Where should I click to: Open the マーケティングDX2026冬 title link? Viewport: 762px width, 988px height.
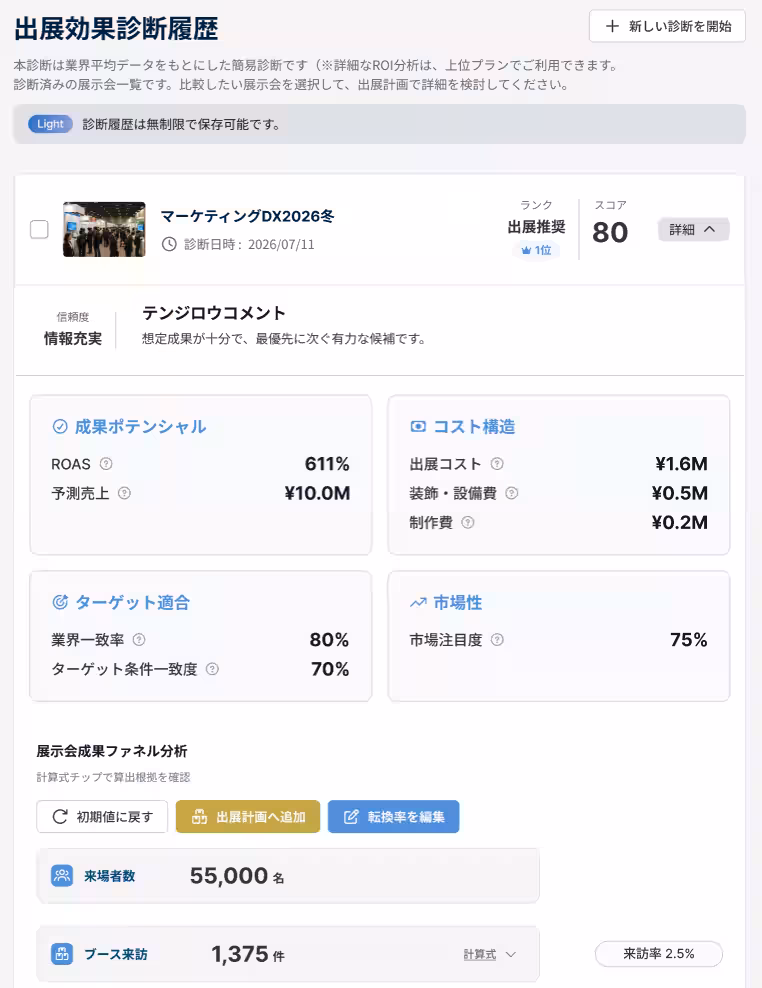247,216
